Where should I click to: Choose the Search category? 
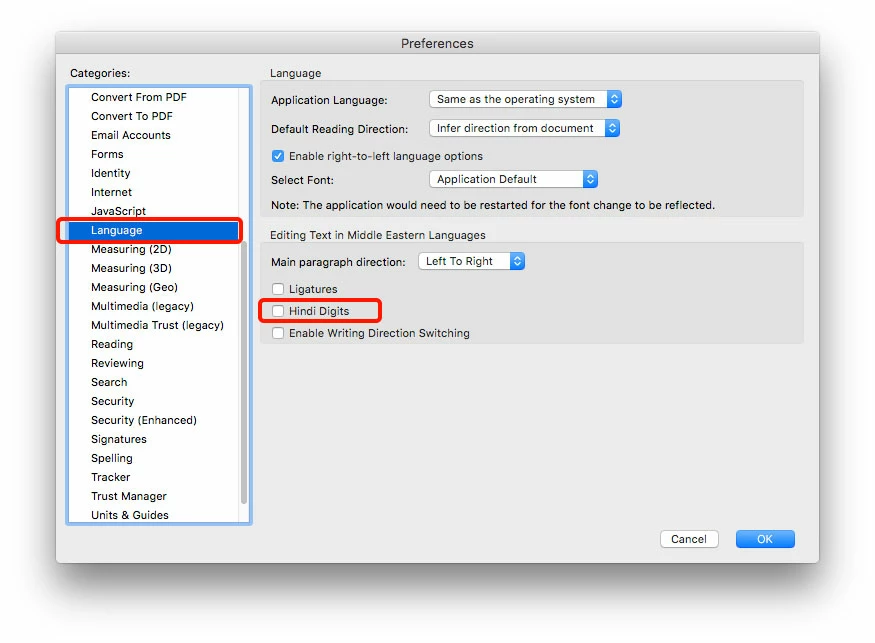[x=153, y=382]
